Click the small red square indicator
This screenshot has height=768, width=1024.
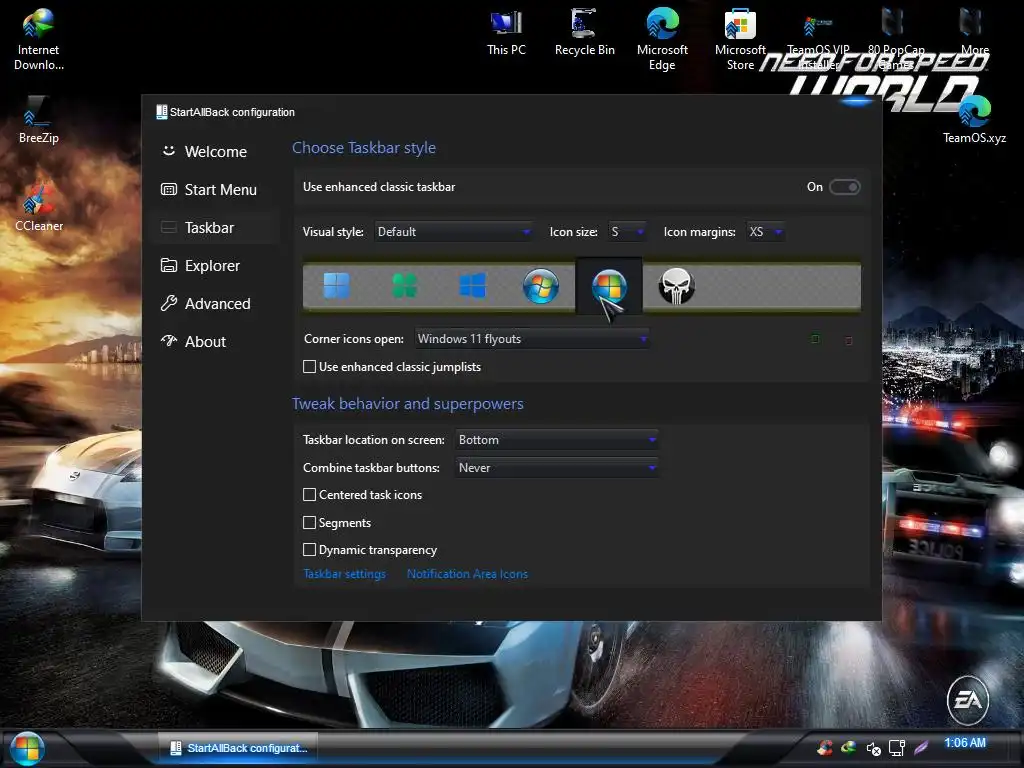tap(848, 340)
